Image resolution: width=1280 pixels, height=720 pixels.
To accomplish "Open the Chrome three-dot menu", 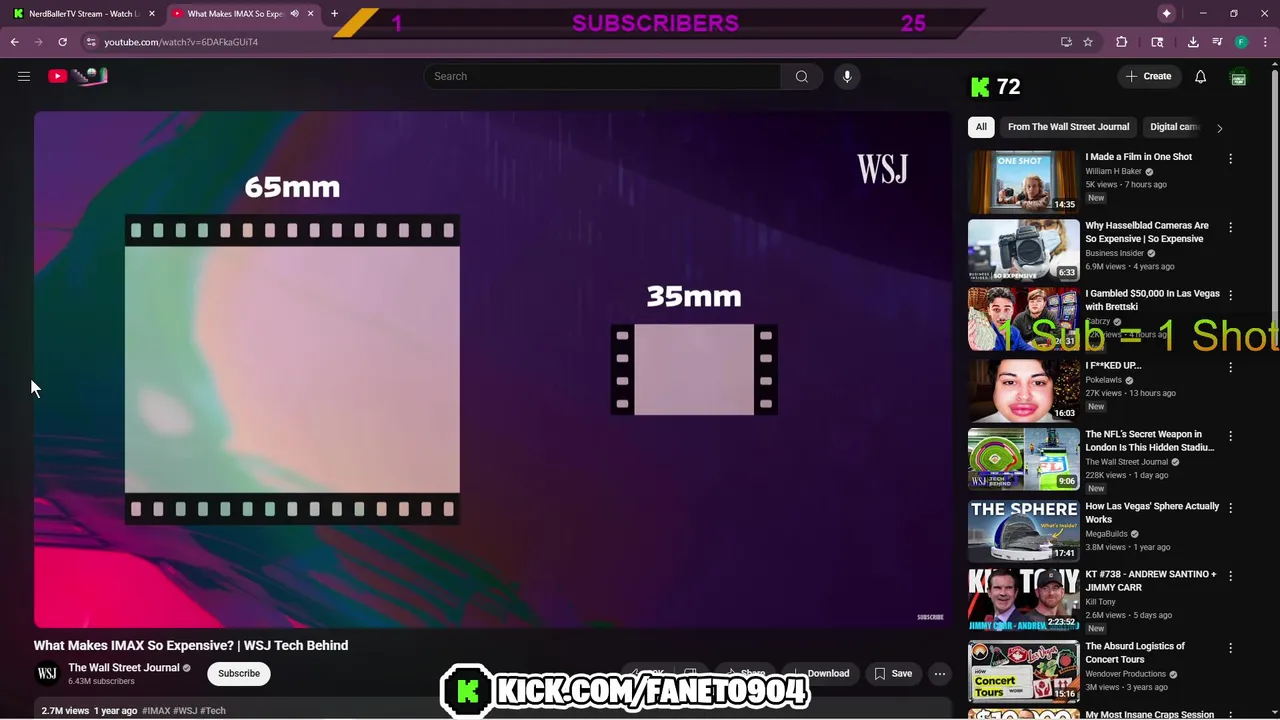I will pos(1265,42).
